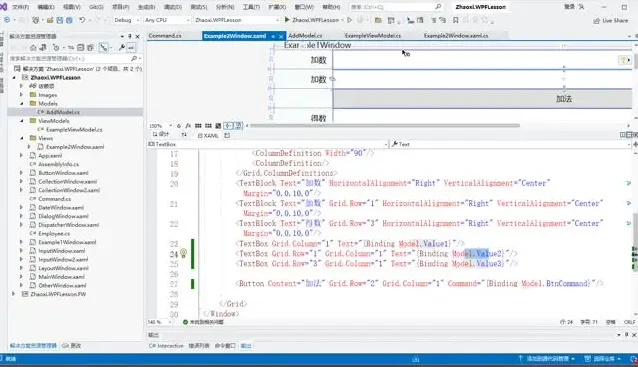Click the Save icon in the toolbar
The image size is (638, 367).
60,20
